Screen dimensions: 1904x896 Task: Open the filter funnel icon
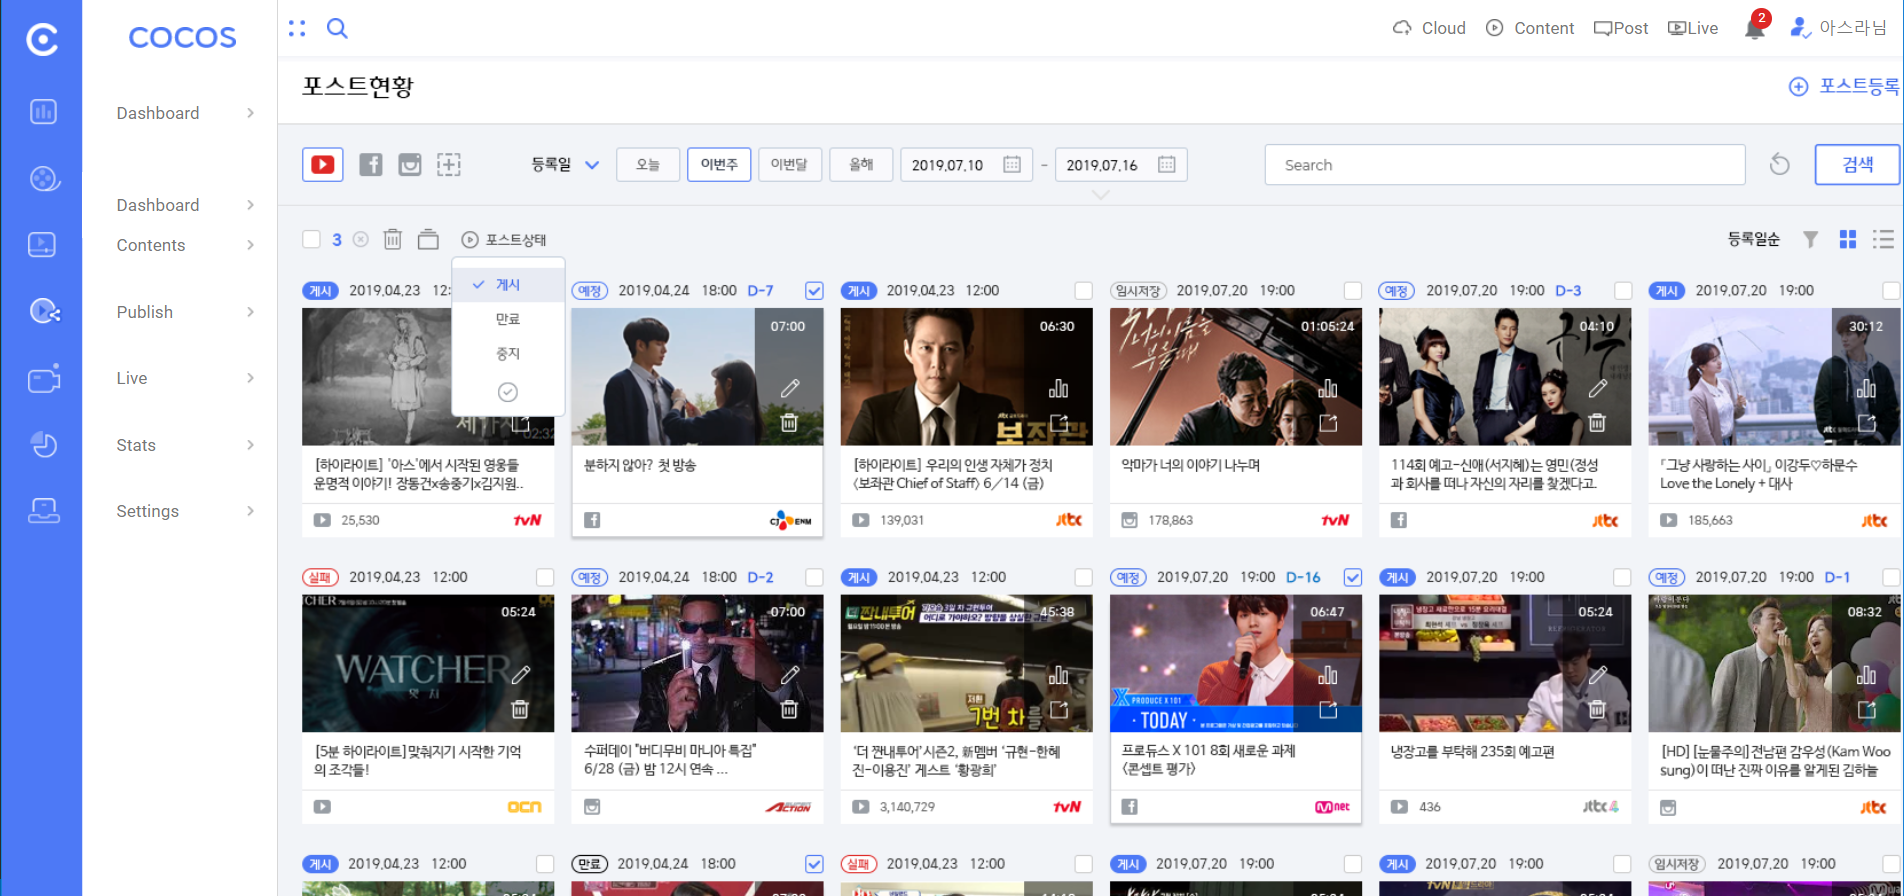[x=1810, y=239]
